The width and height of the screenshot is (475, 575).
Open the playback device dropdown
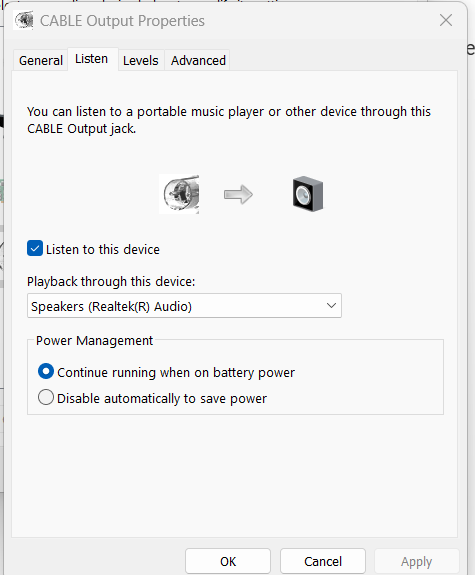pos(184,306)
